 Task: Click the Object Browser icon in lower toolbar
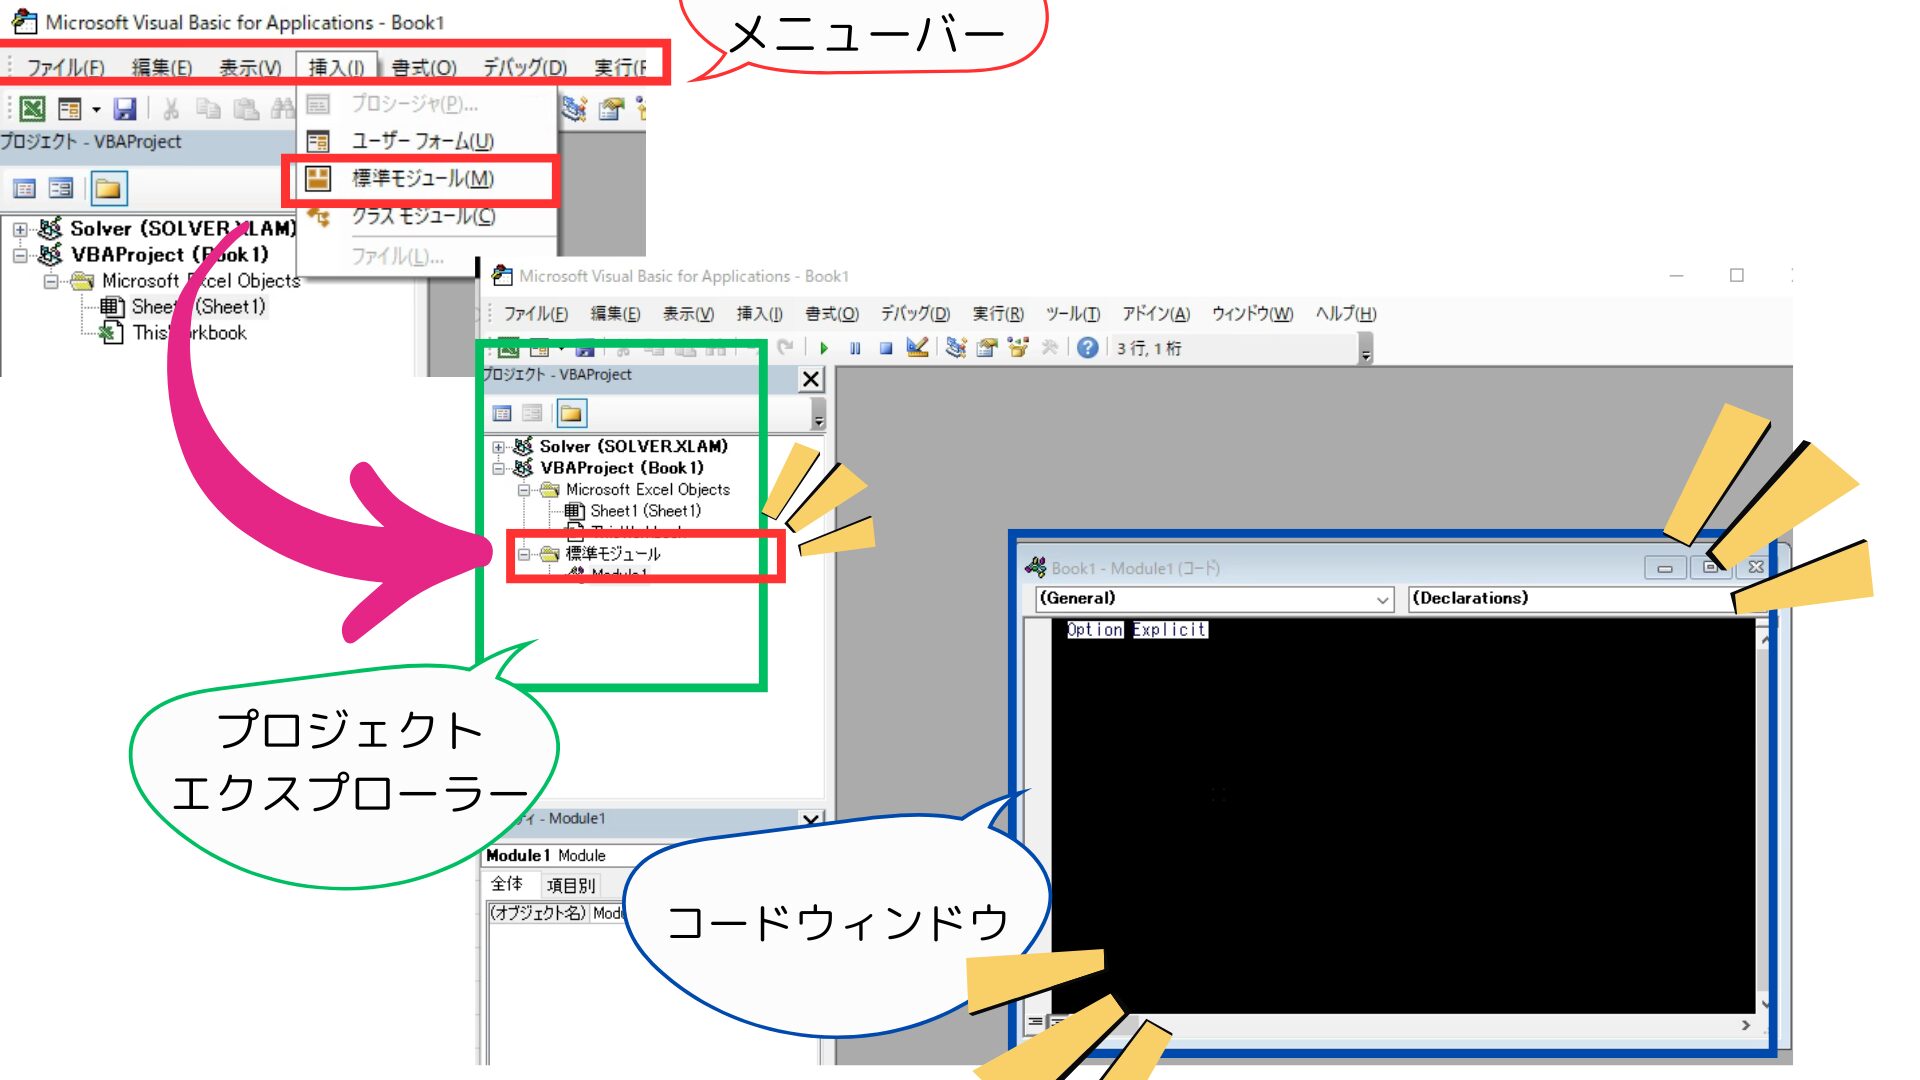pos(1019,348)
